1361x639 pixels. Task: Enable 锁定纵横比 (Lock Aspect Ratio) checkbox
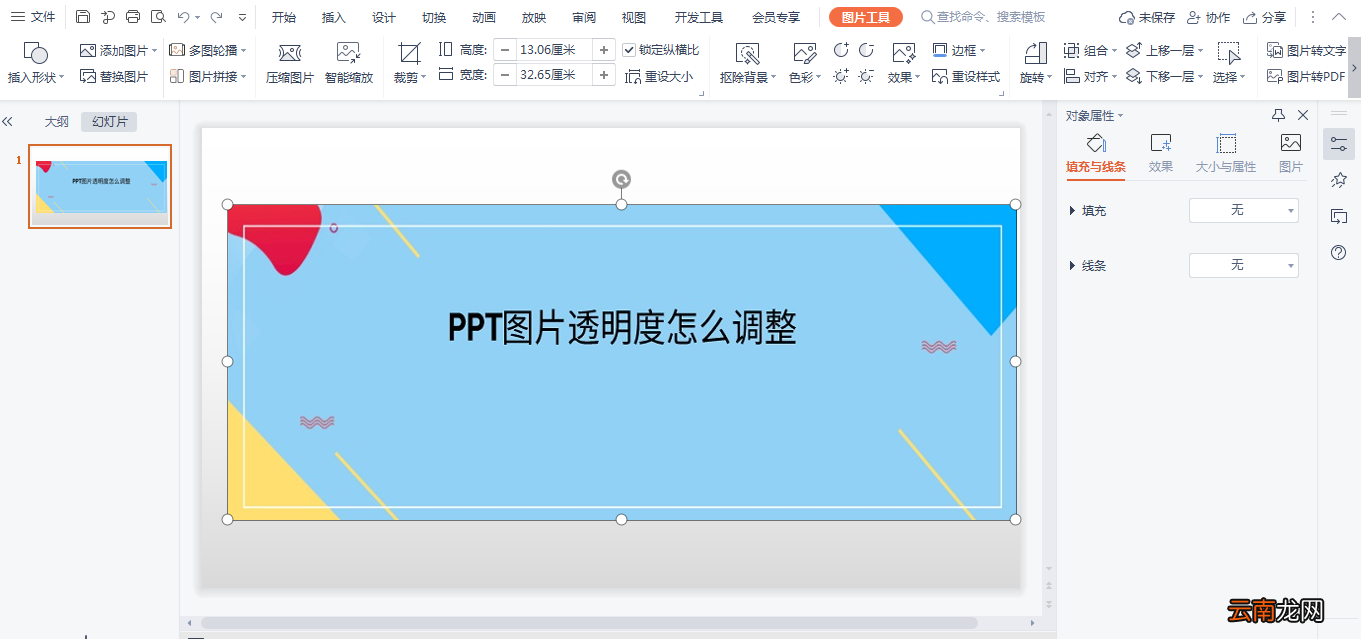(x=630, y=48)
